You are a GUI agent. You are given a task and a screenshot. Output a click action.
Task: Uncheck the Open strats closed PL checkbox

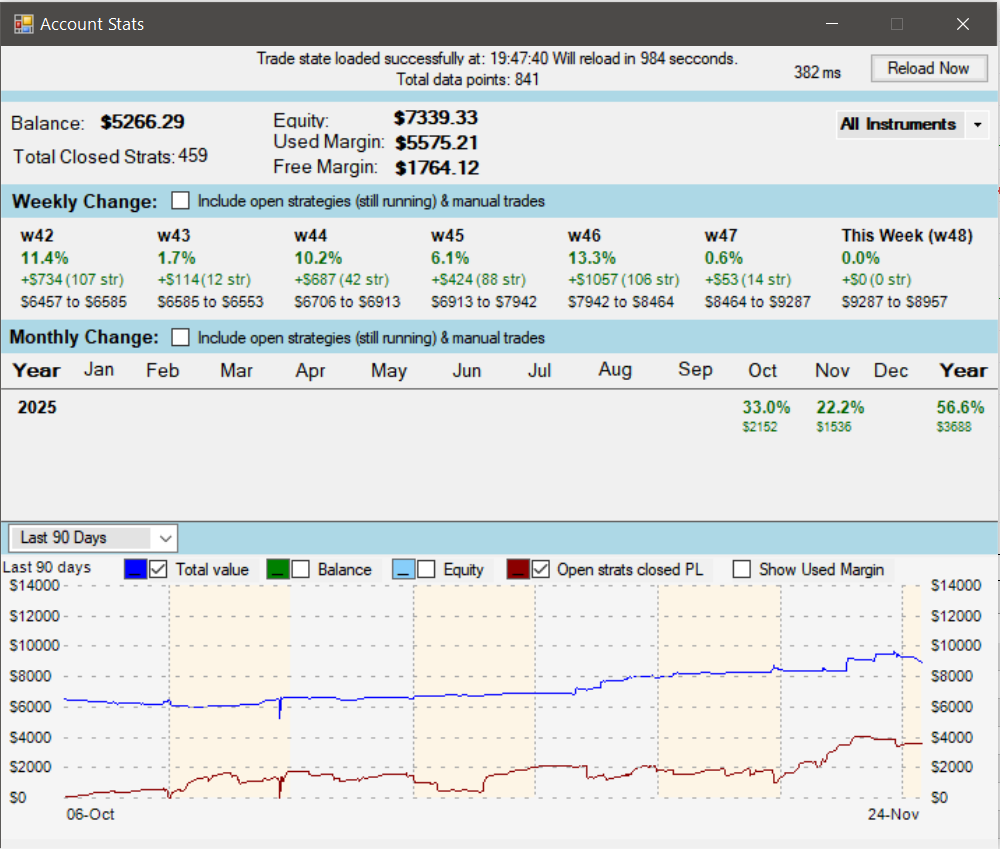tap(540, 569)
